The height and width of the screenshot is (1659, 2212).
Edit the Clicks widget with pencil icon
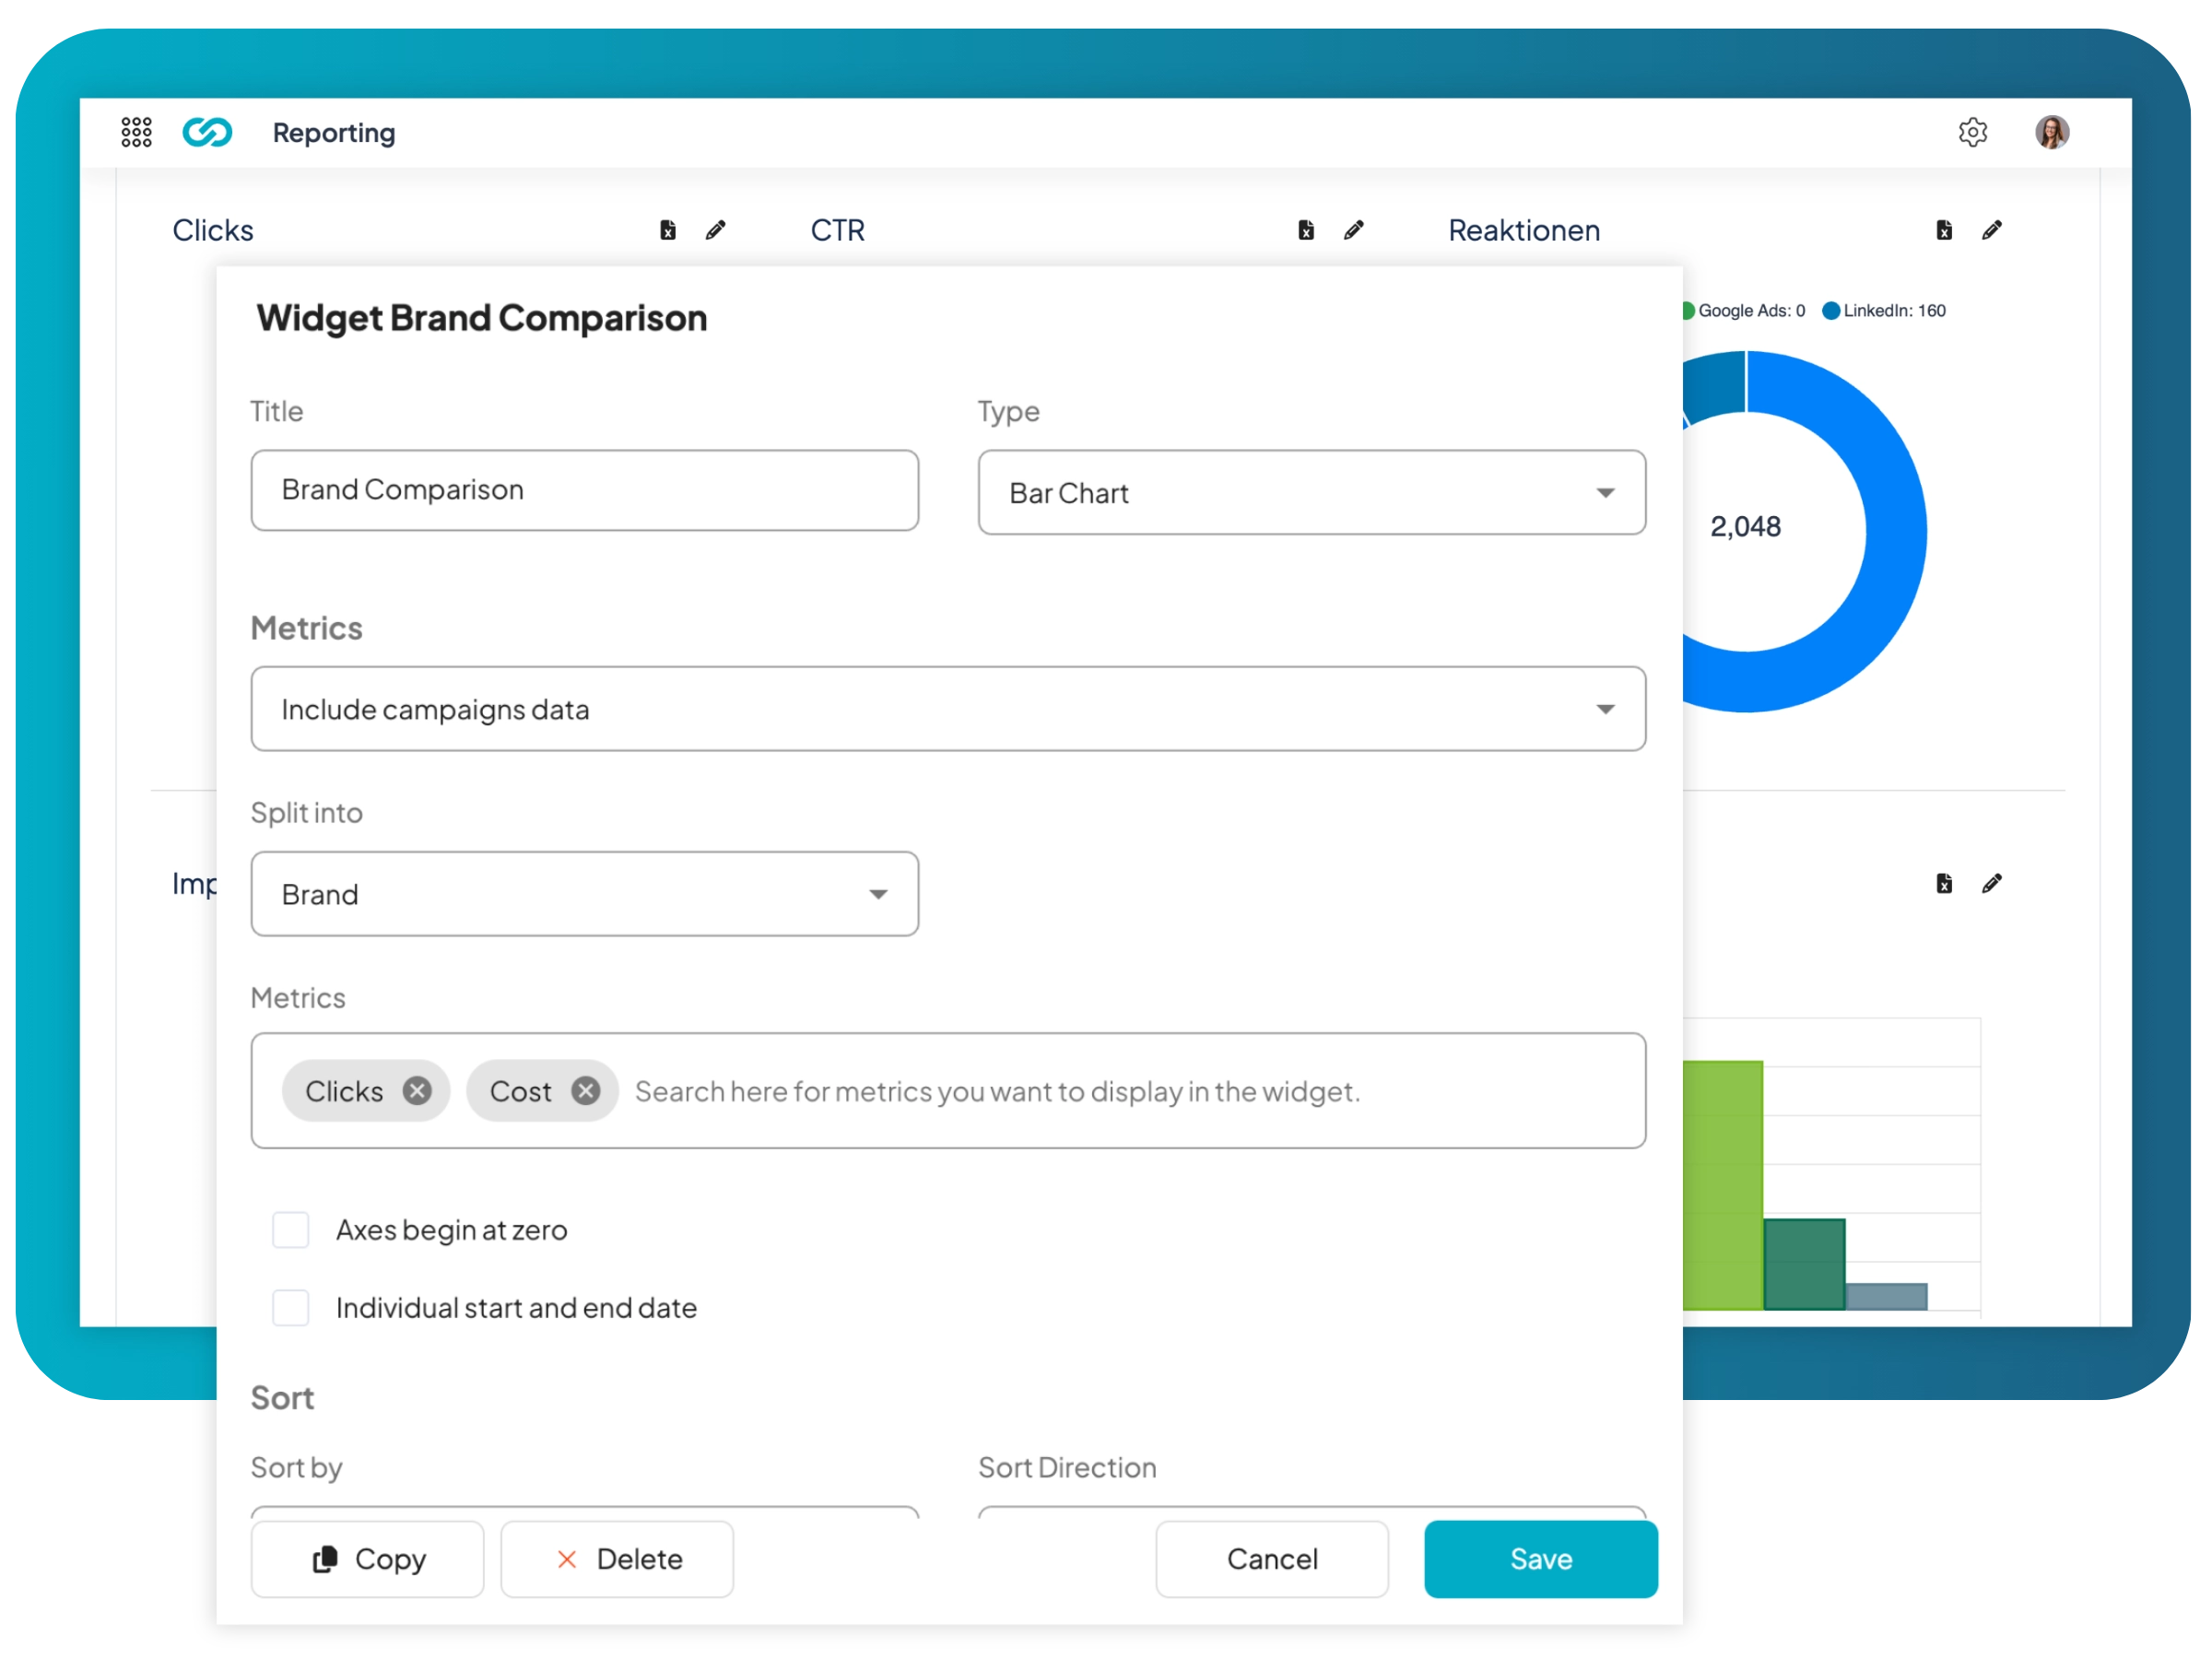click(x=715, y=231)
